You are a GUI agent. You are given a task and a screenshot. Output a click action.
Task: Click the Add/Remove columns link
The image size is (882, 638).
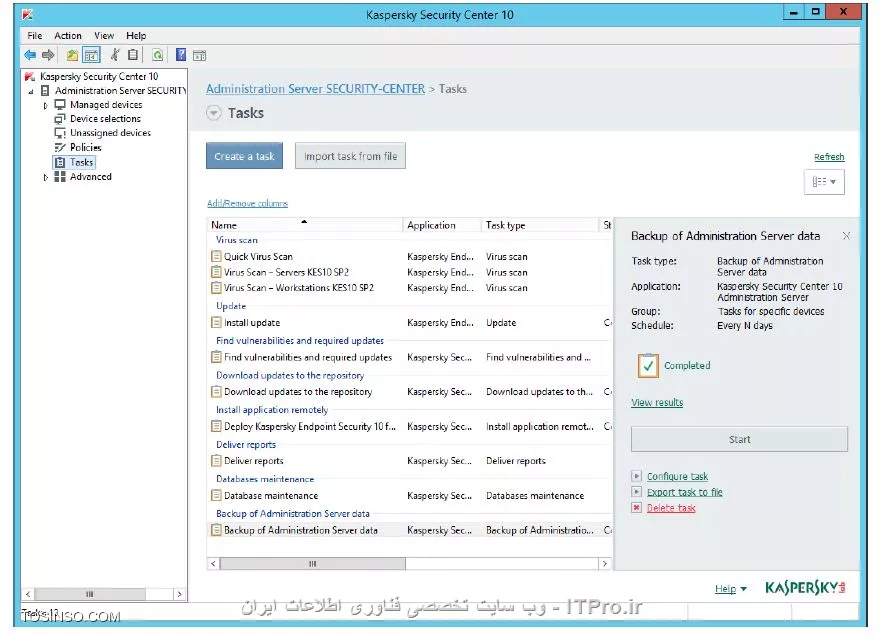(x=247, y=203)
